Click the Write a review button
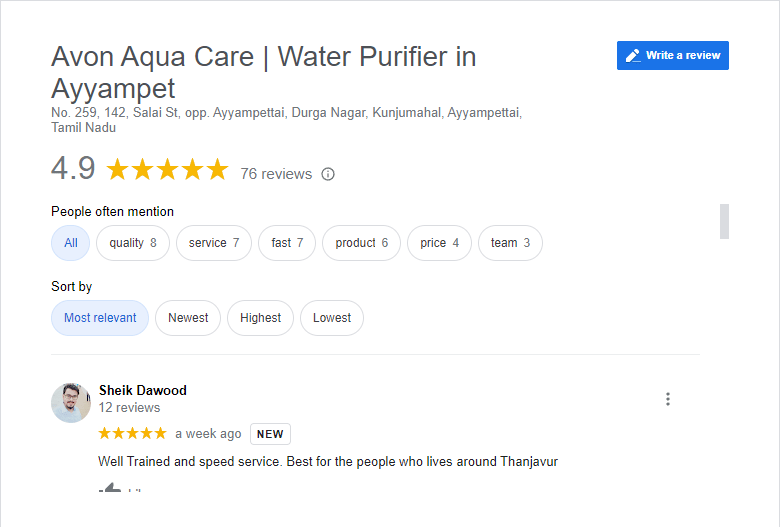Image resolution: width=780 pixels, height=527 pixels. coord(673,56)
